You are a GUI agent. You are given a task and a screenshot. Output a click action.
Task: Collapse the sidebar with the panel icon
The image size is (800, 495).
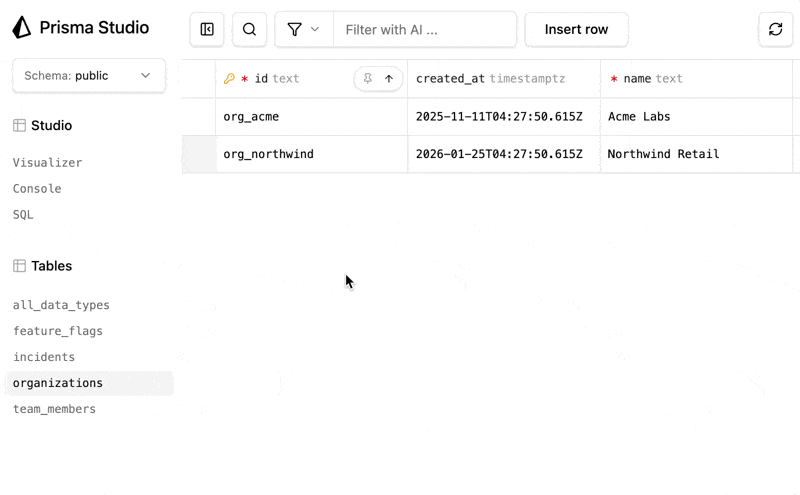click(207, 30)
